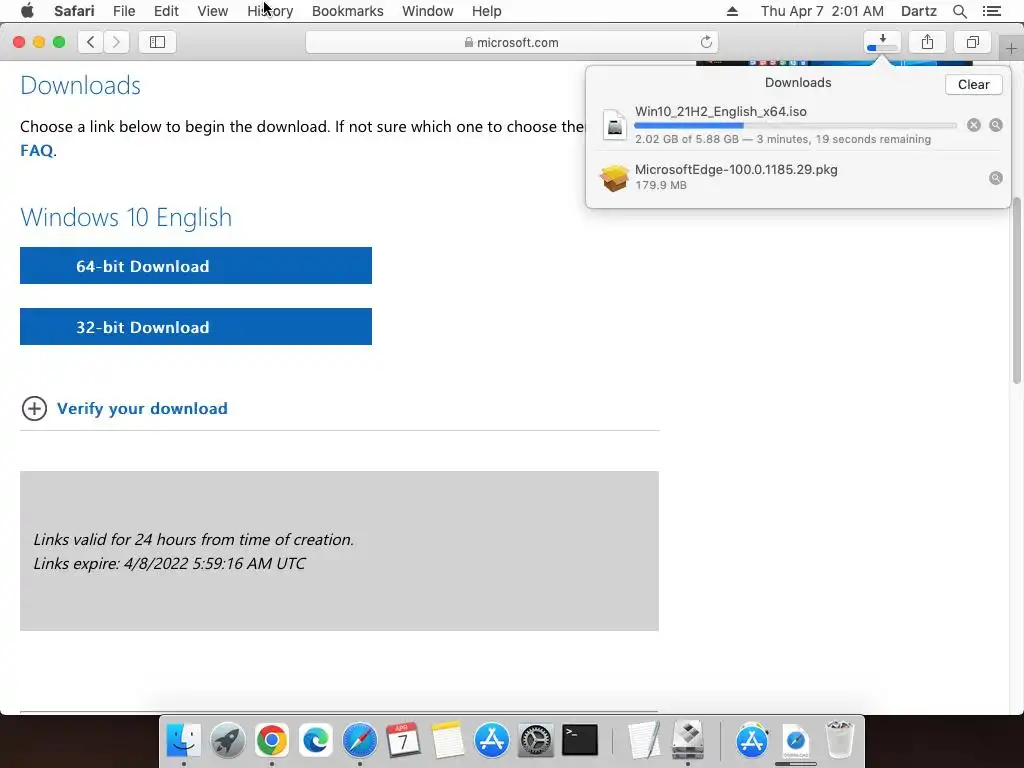Open Notification Center list icon

pyautogui.click(x=991, y=11)
